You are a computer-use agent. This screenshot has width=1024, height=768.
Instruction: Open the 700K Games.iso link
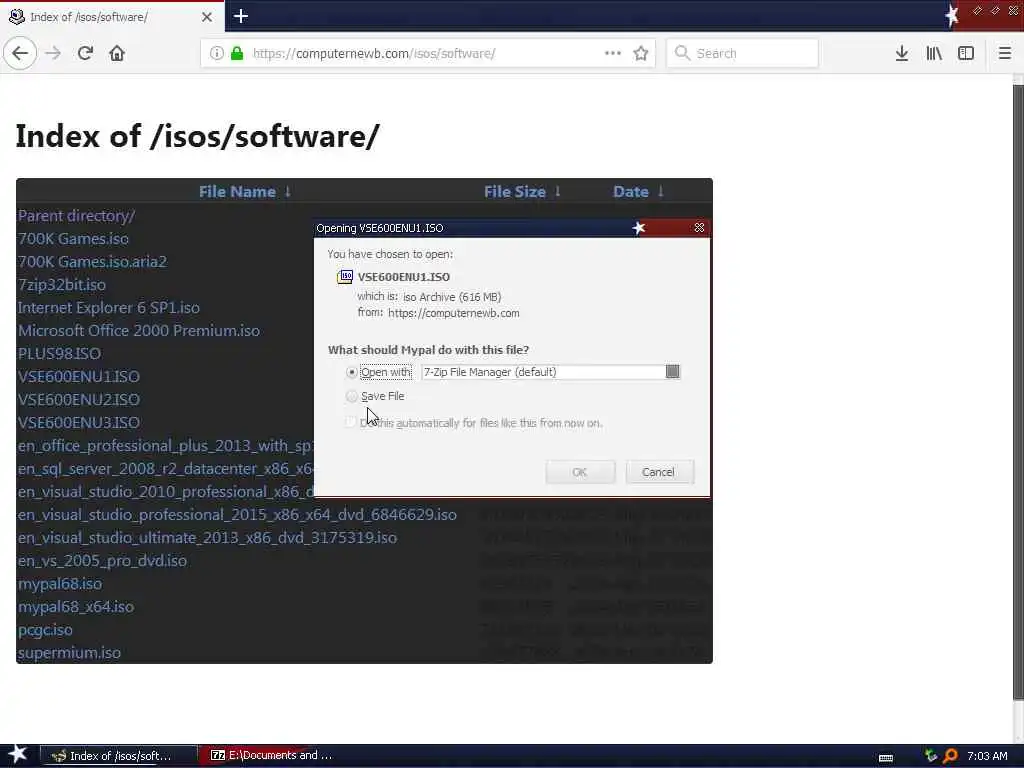73,238
